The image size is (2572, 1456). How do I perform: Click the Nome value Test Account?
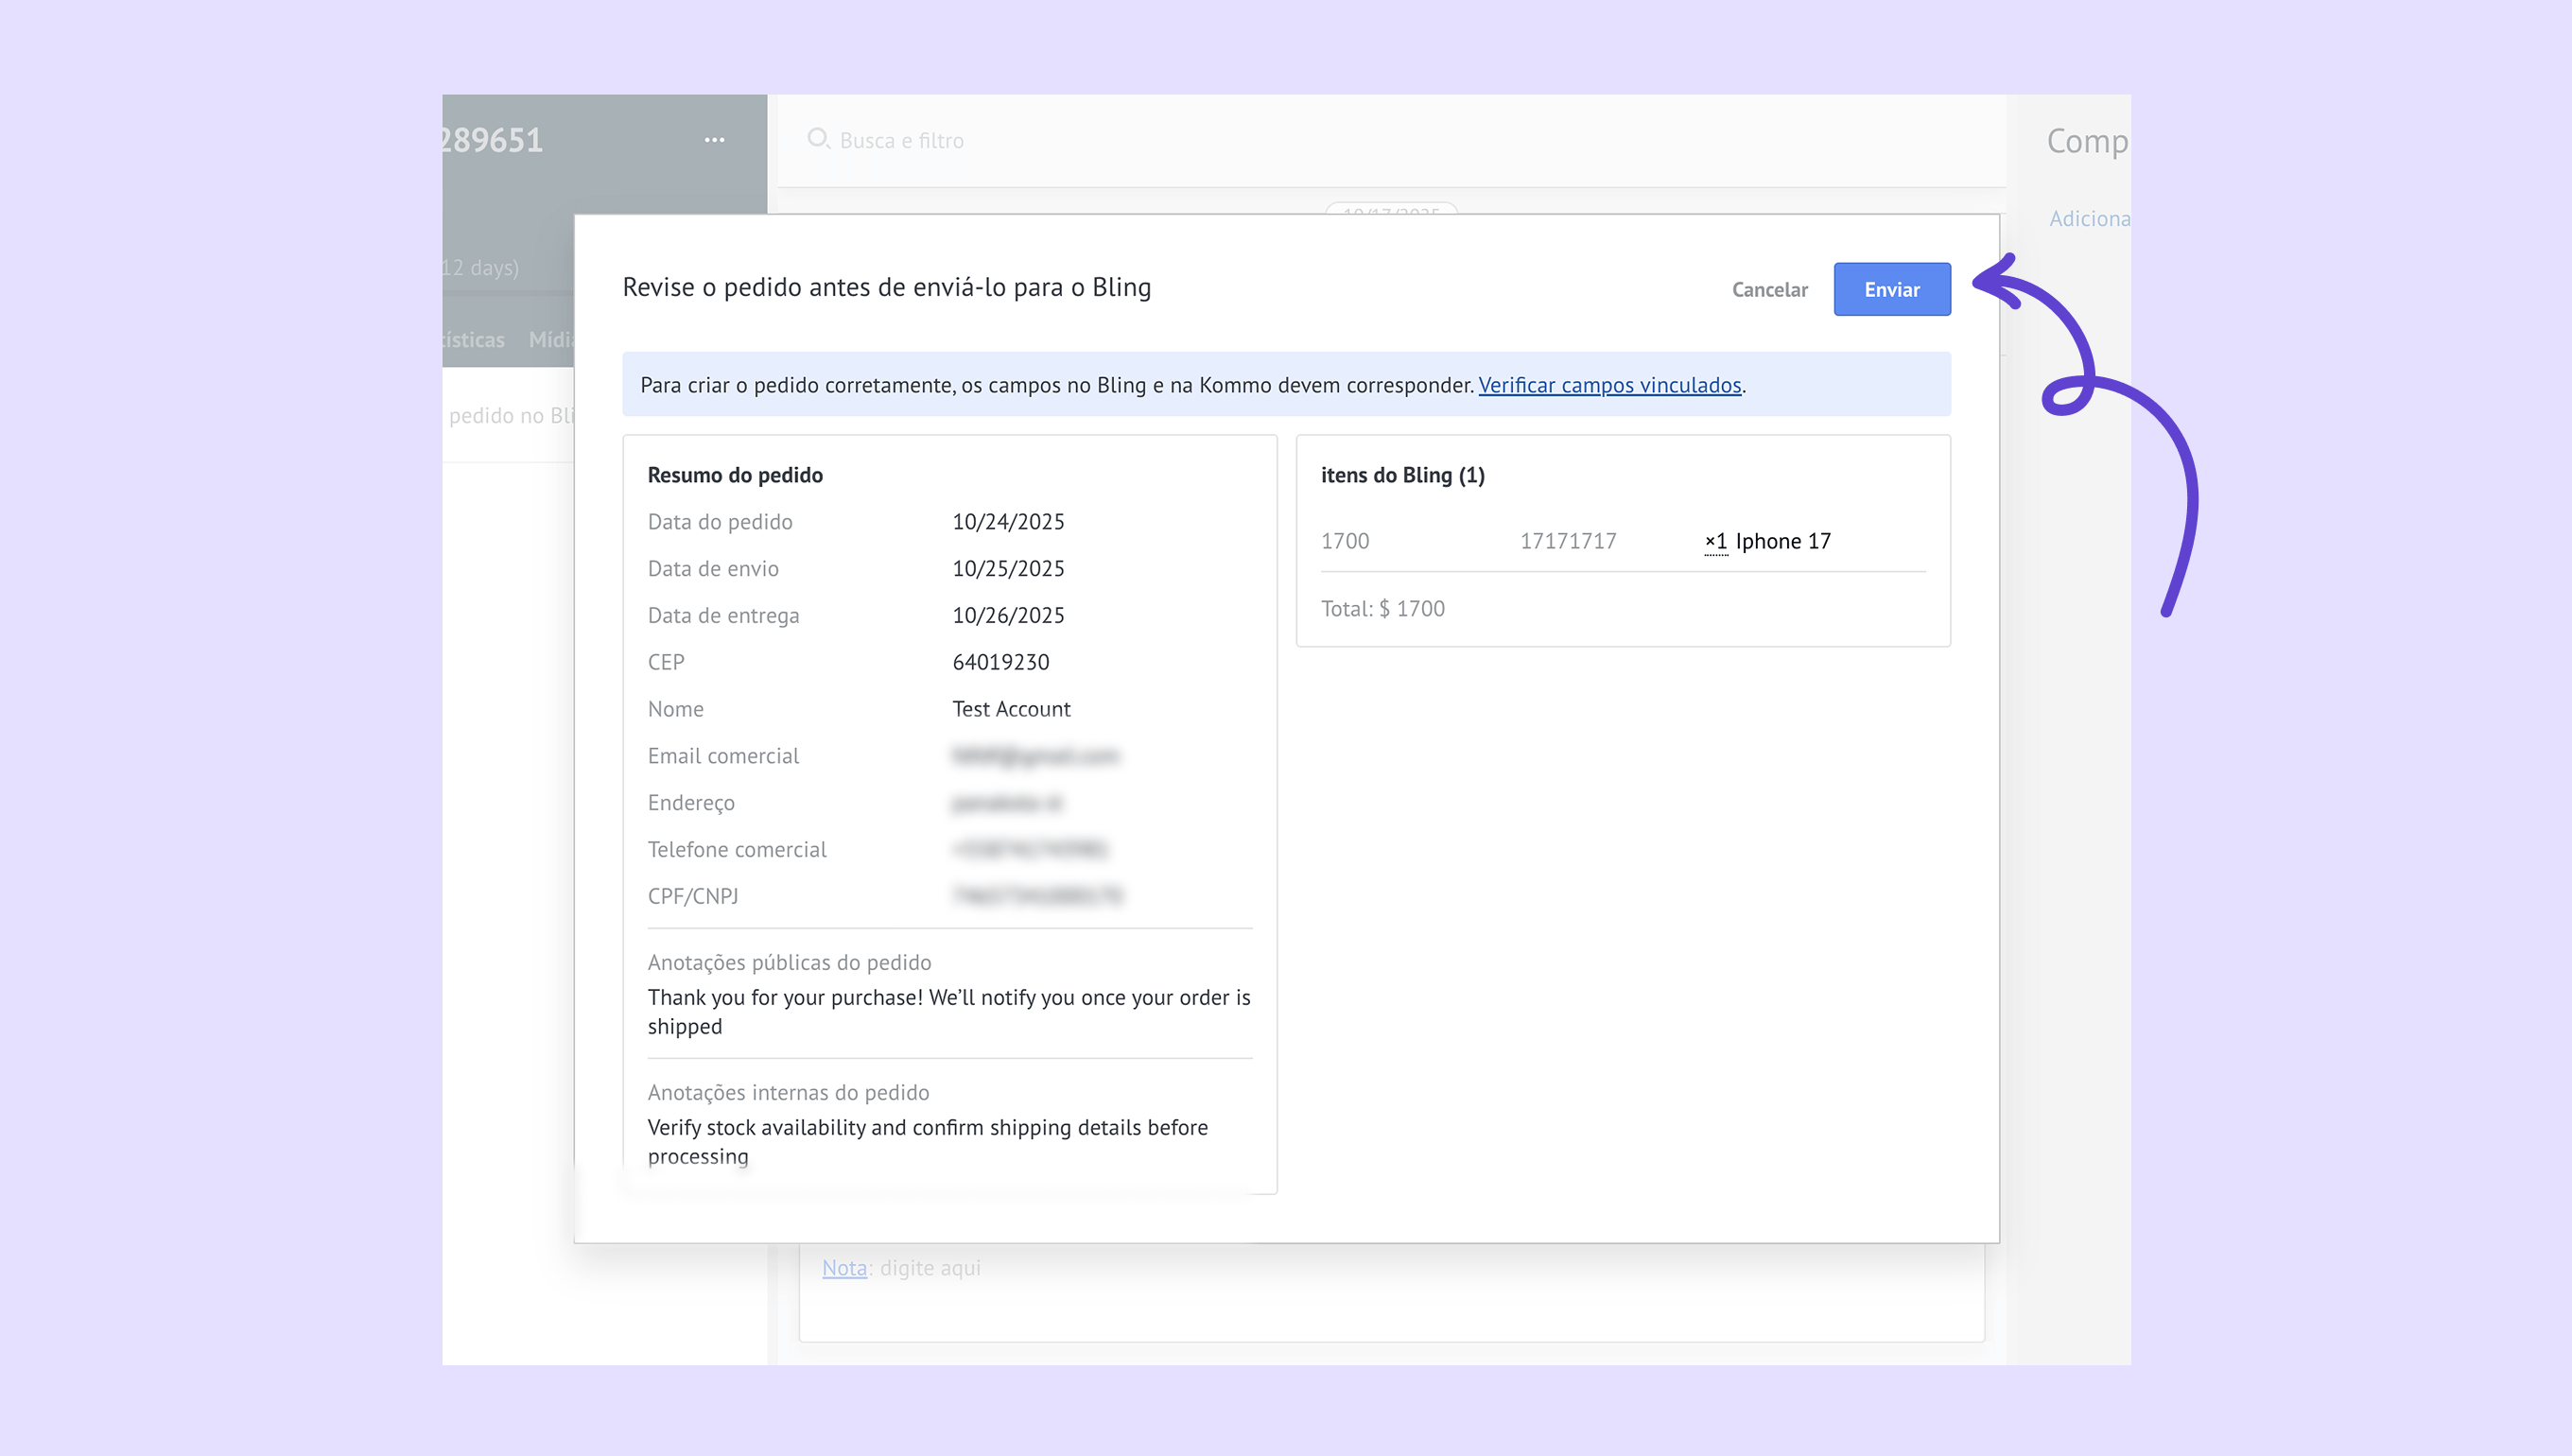[x=1011, y=709]
